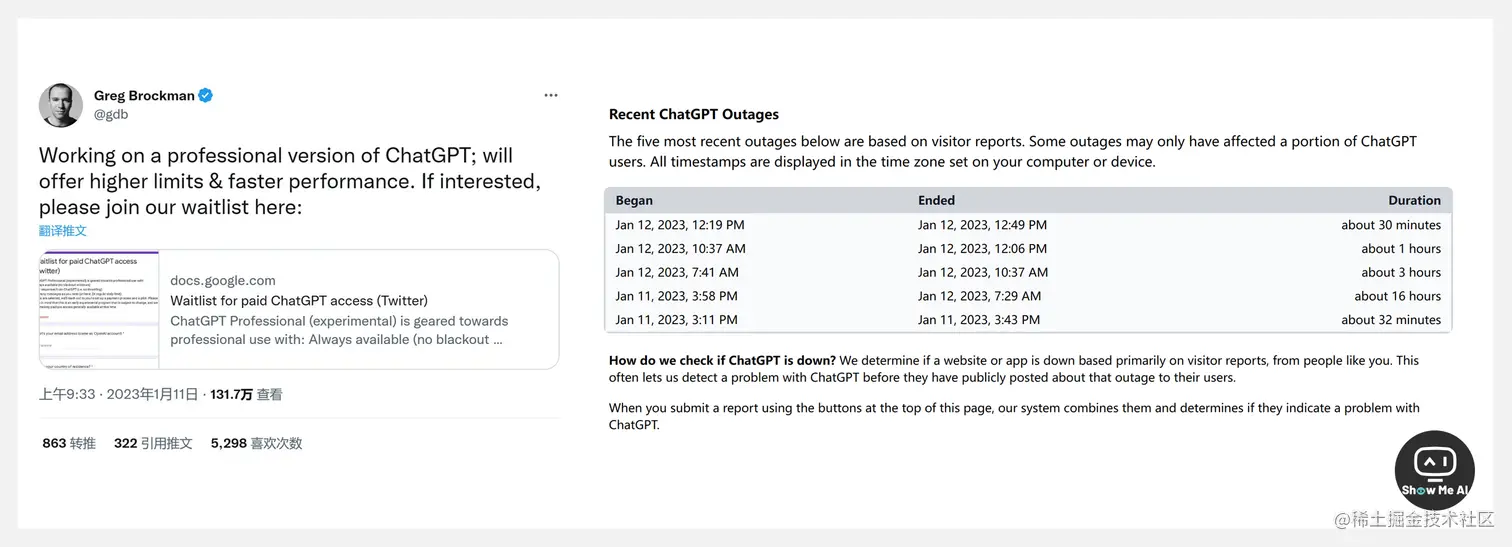This screenshot has width=1512, height=547.
Task: Click the Began column header
Action: (x=634, y=200)
